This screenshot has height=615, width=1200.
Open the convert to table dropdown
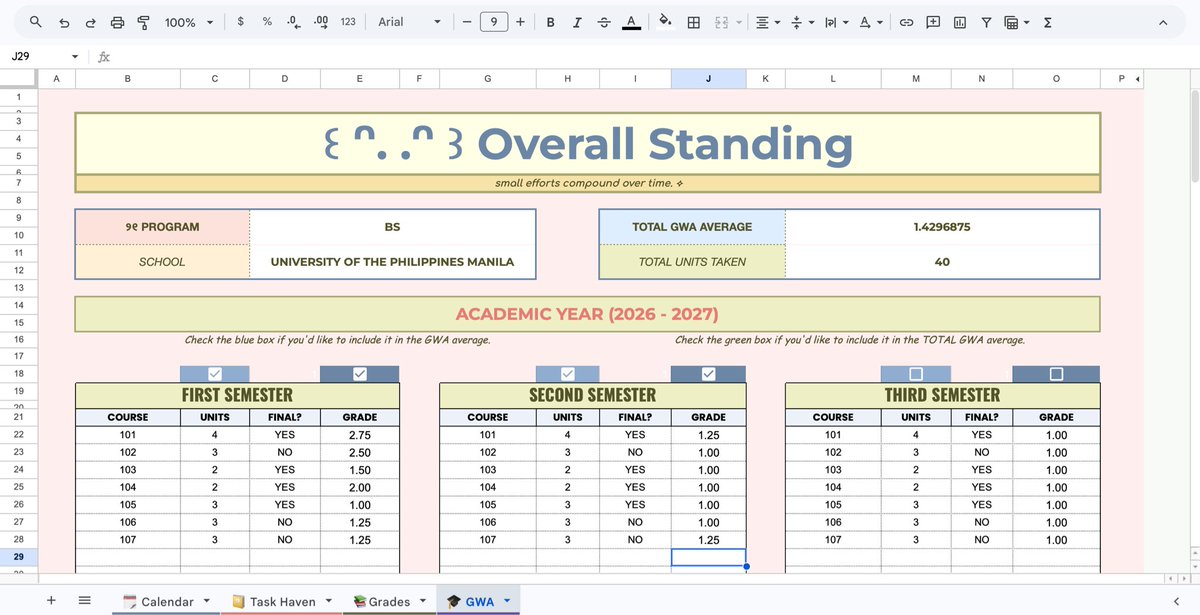(1017, 22)
